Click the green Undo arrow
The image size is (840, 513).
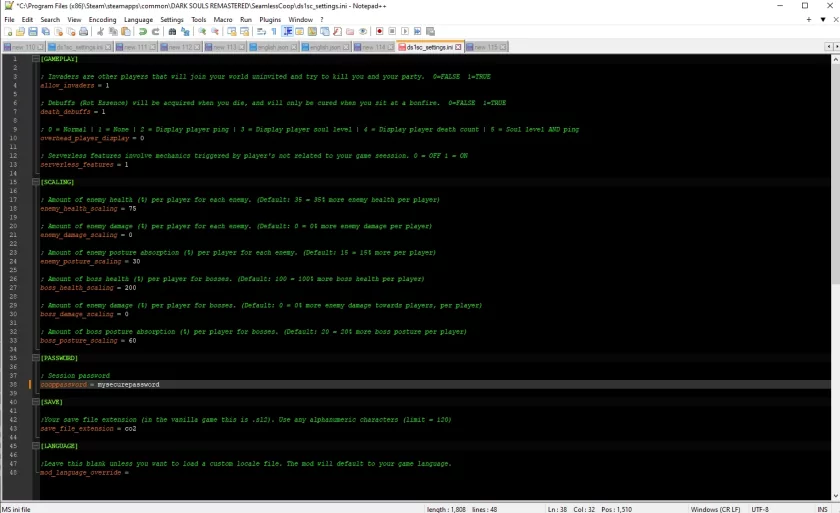pyautogui.click(x=142, y=32)
